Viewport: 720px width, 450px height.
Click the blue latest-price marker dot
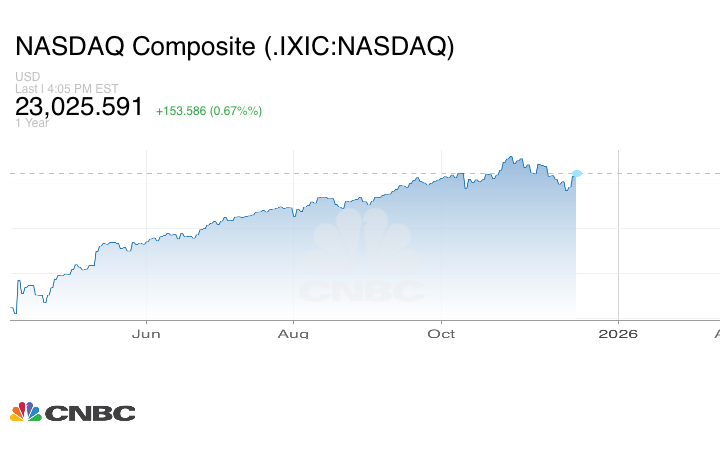click(576, 174)
